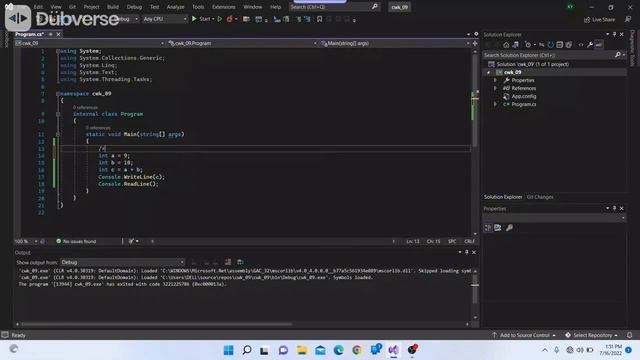Open the Edit menu
This screenshot has height=360, width=640.
pyautogui.click(x=38, y=7)
